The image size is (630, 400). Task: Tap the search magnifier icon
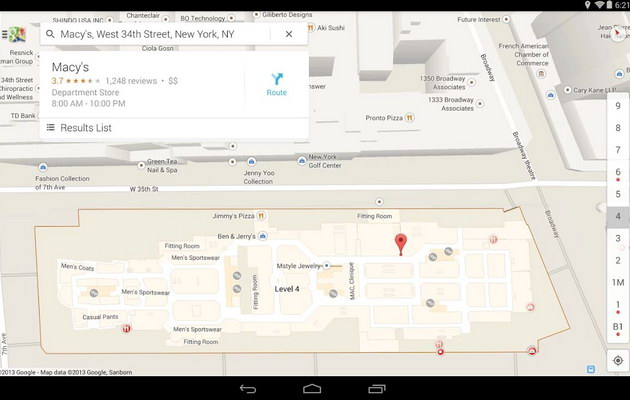coord(50,34)
